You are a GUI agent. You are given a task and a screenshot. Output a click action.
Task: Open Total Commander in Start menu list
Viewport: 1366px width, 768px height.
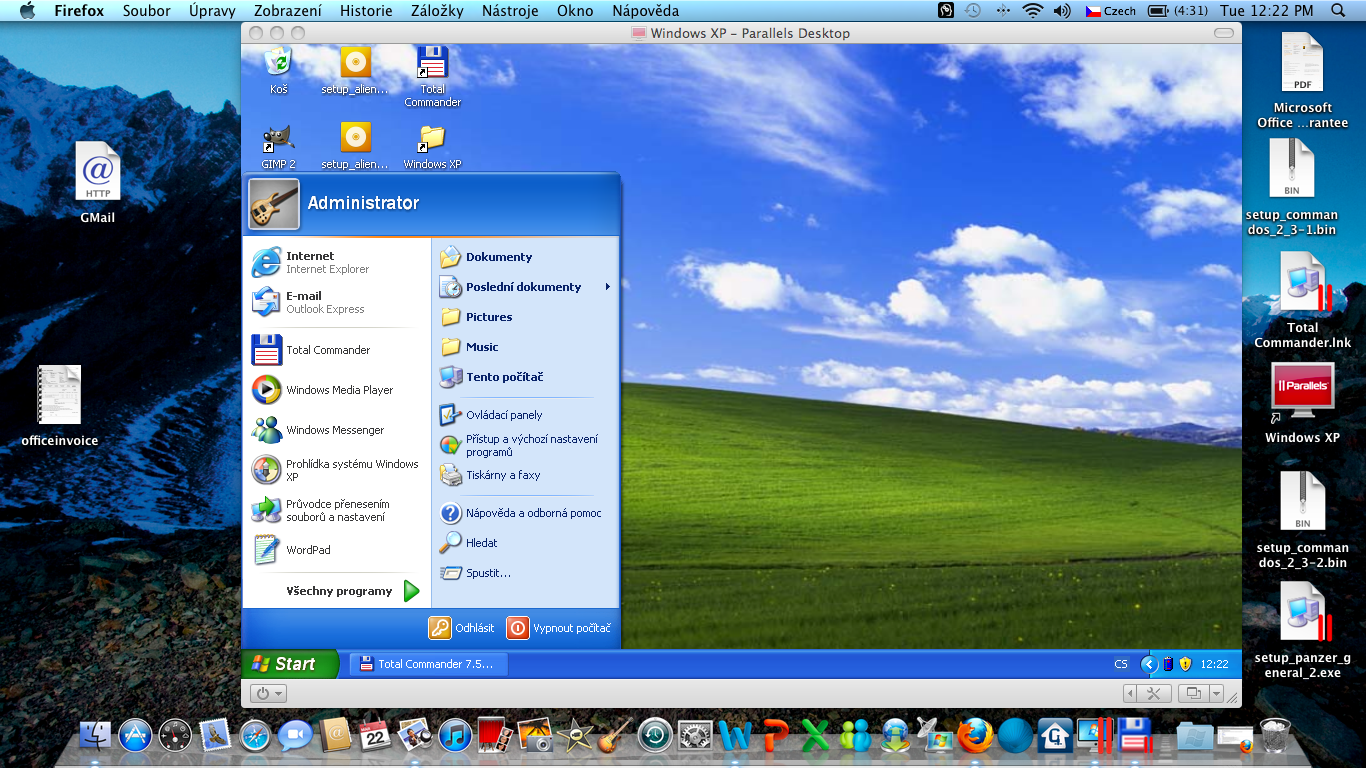(337, 350)
